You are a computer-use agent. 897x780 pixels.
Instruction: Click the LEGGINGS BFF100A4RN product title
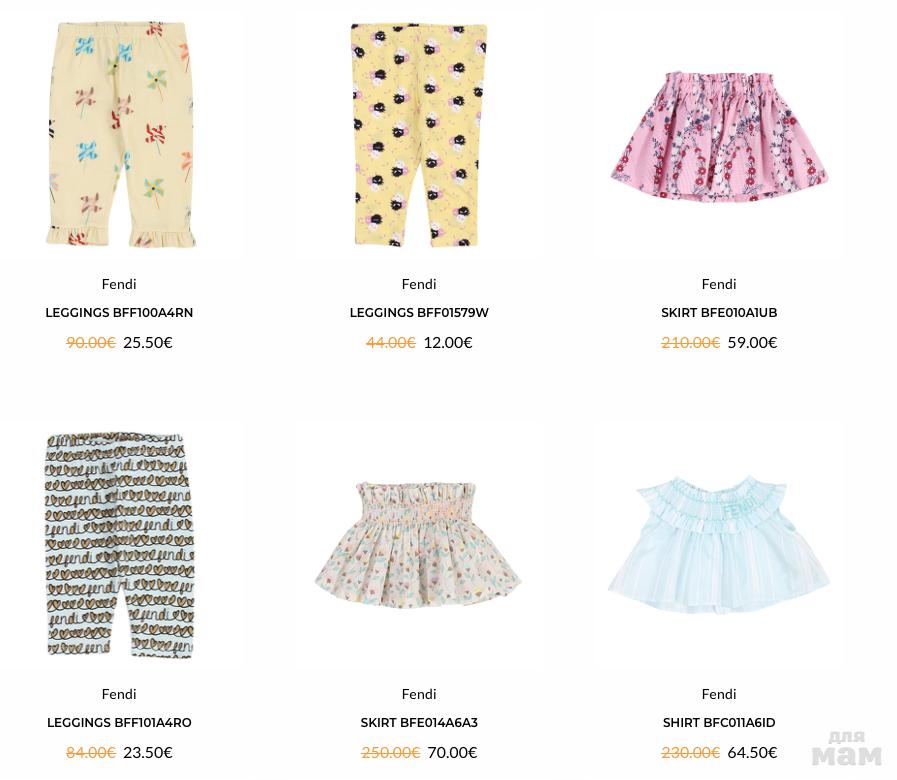coord(119,313)
